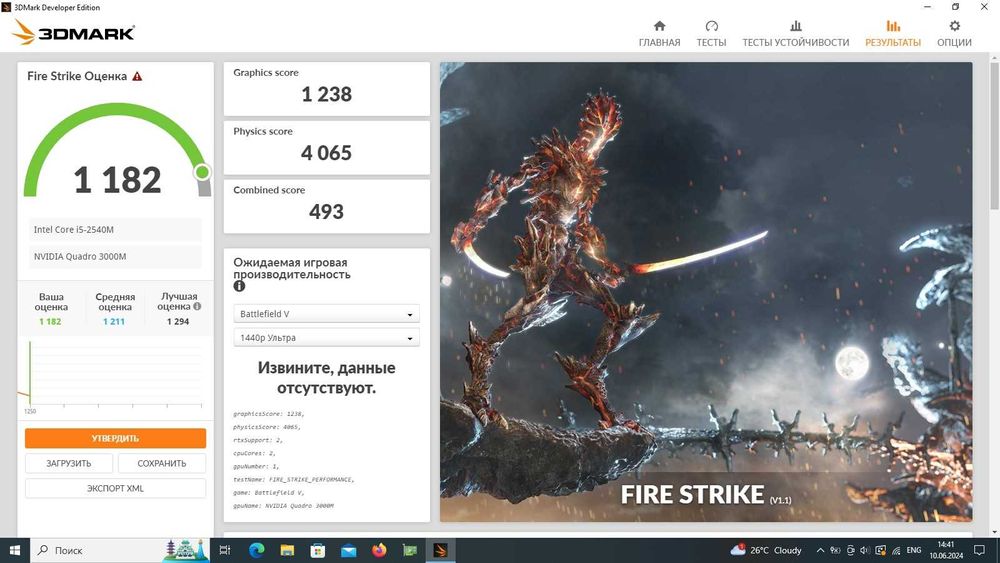Open the ОПЦИИ settings tab
Image resolution: width=1000 pixels, height=563 pixels.
point(954,34)
